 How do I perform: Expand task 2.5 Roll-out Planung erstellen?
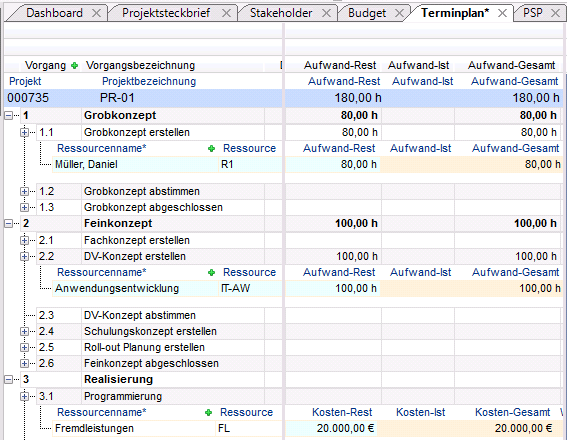pyautogui.click(x=24, y=347)
